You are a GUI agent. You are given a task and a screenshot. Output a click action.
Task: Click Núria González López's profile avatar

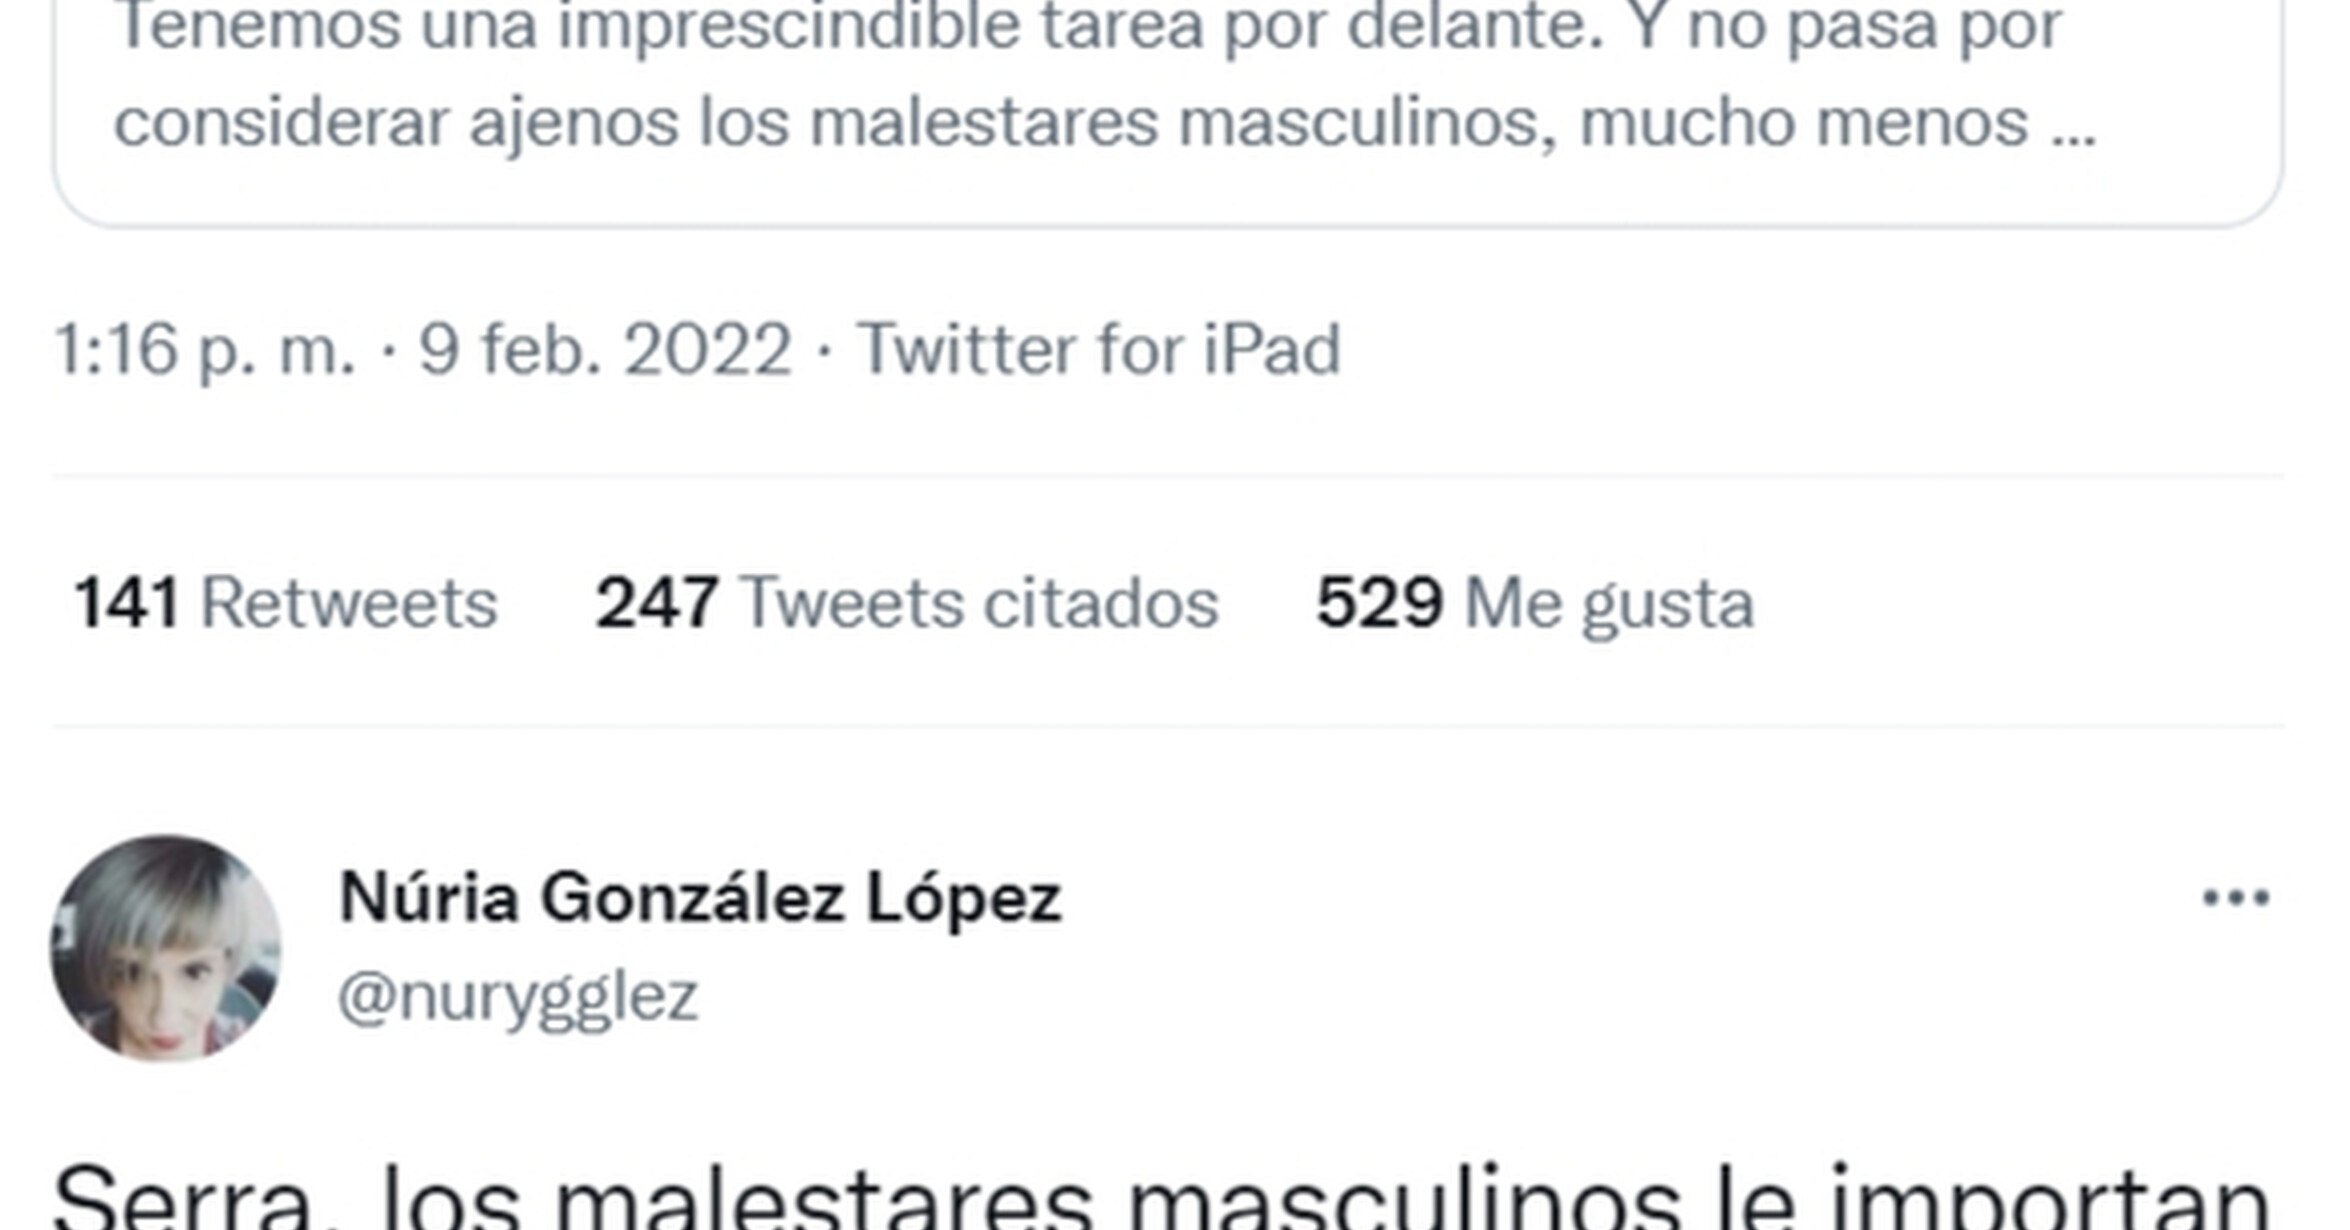(166, 948)
